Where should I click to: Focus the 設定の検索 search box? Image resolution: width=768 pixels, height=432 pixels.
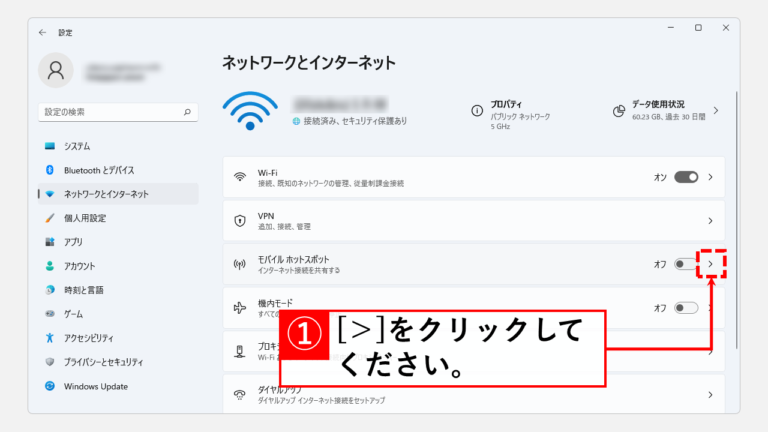[x=118, y=112]
